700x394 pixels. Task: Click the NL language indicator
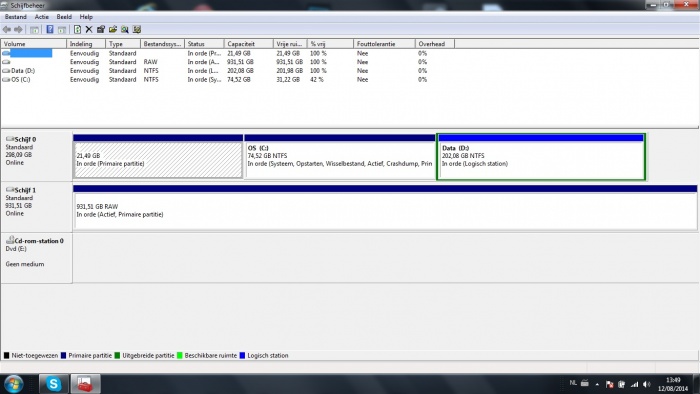[573, 383]
